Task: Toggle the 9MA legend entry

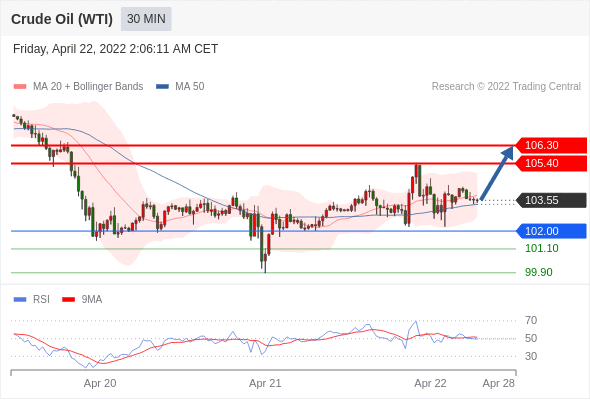Action: (82, 300)
